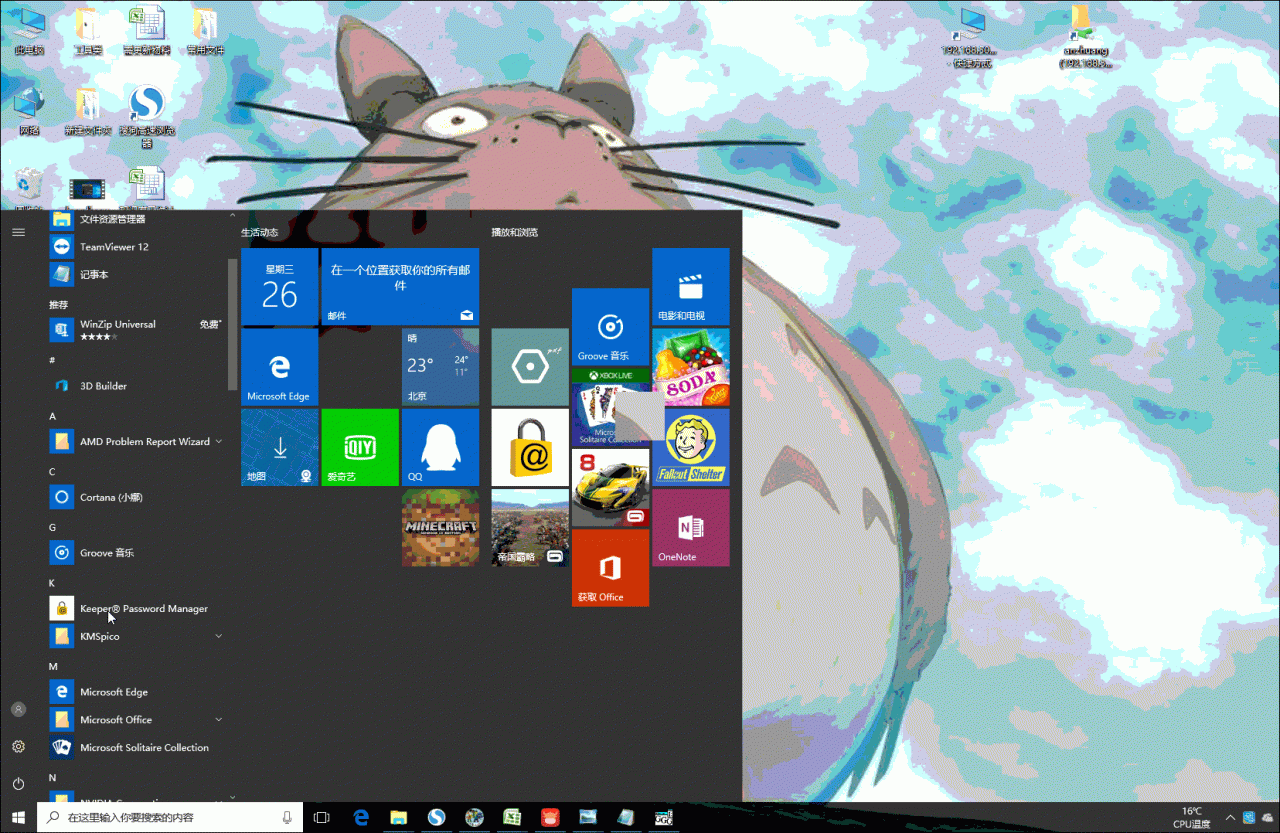The image size is (1280, 833).
Task: Select the 此电脑 desktop icon
Action: 29,31
